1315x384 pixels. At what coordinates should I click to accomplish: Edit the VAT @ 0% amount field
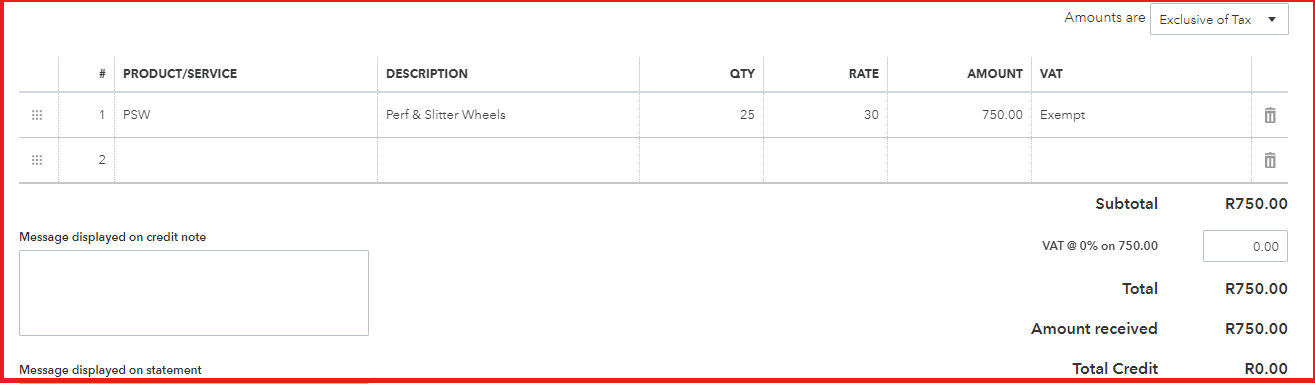pos(1245,246)
